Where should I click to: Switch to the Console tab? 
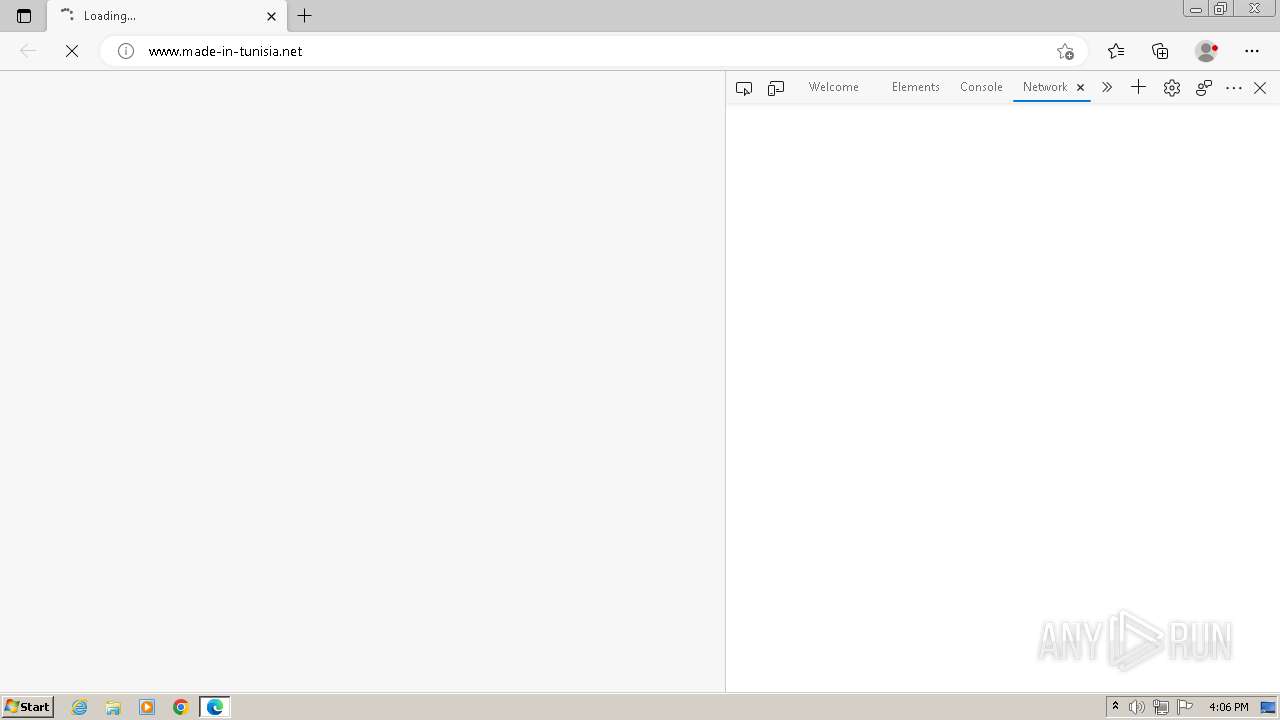click(981, 87)
